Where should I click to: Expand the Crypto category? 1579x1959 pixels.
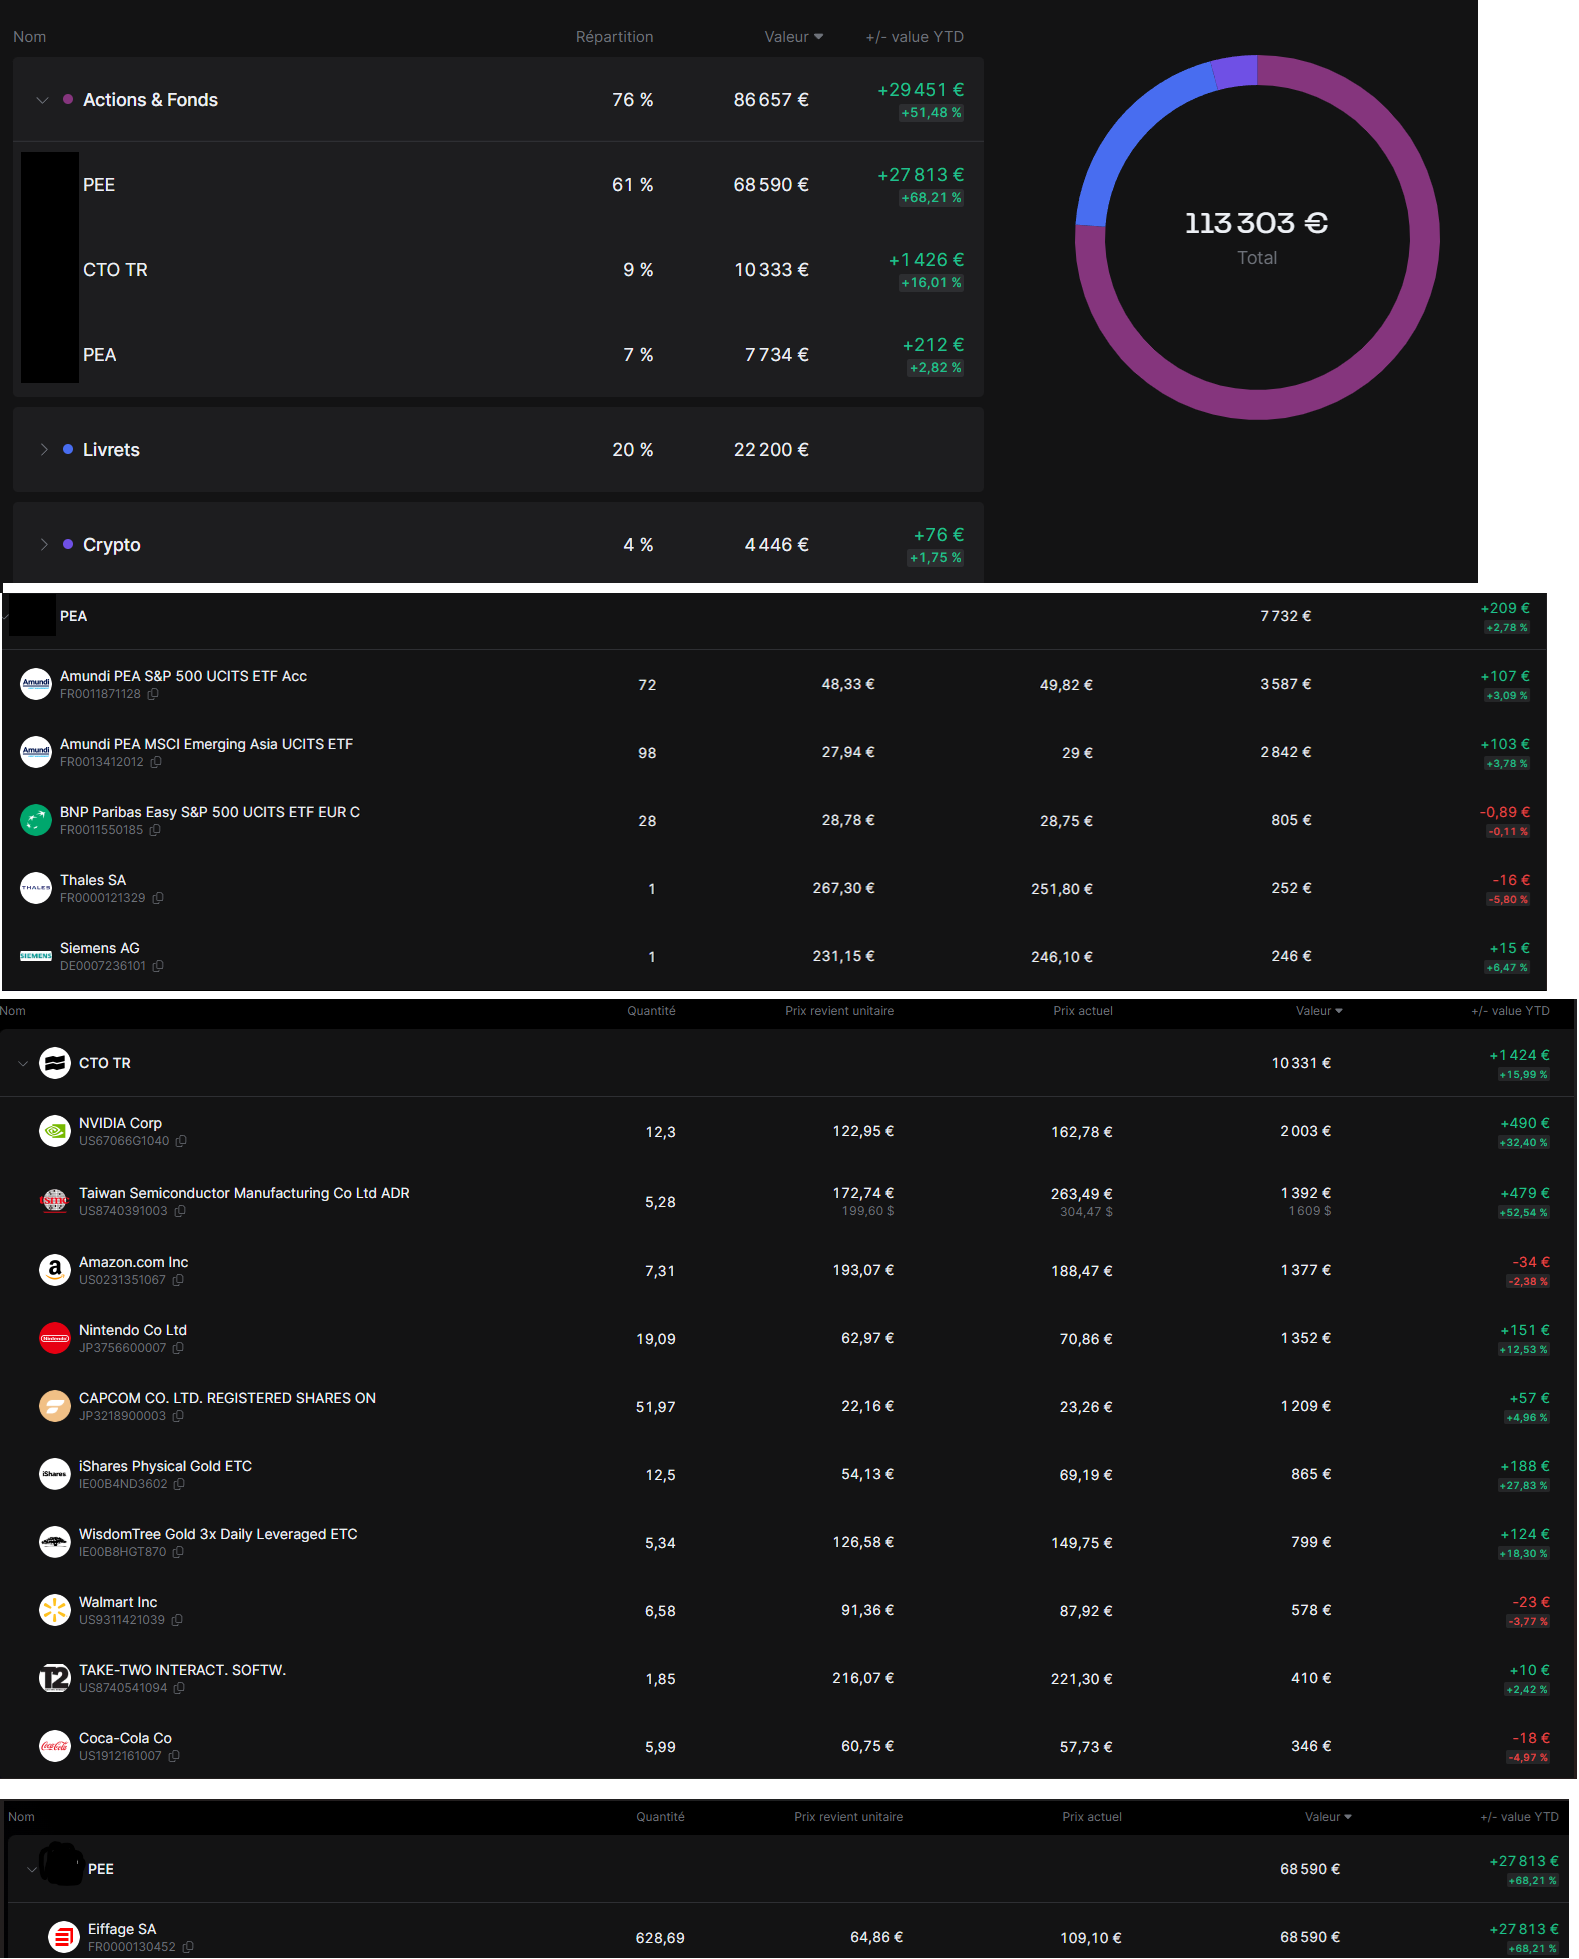(43, 545)
